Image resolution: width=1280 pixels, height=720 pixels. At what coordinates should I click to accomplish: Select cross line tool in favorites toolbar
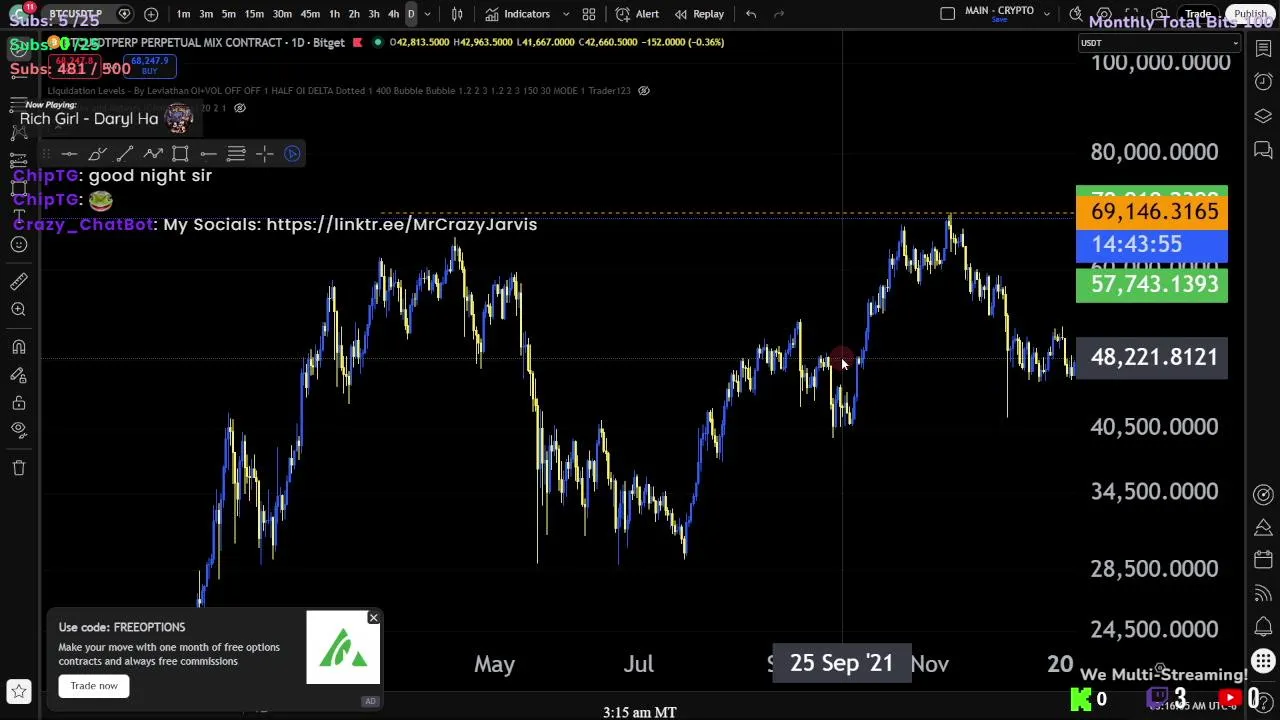pyautogui.click(x=264, y=153)
